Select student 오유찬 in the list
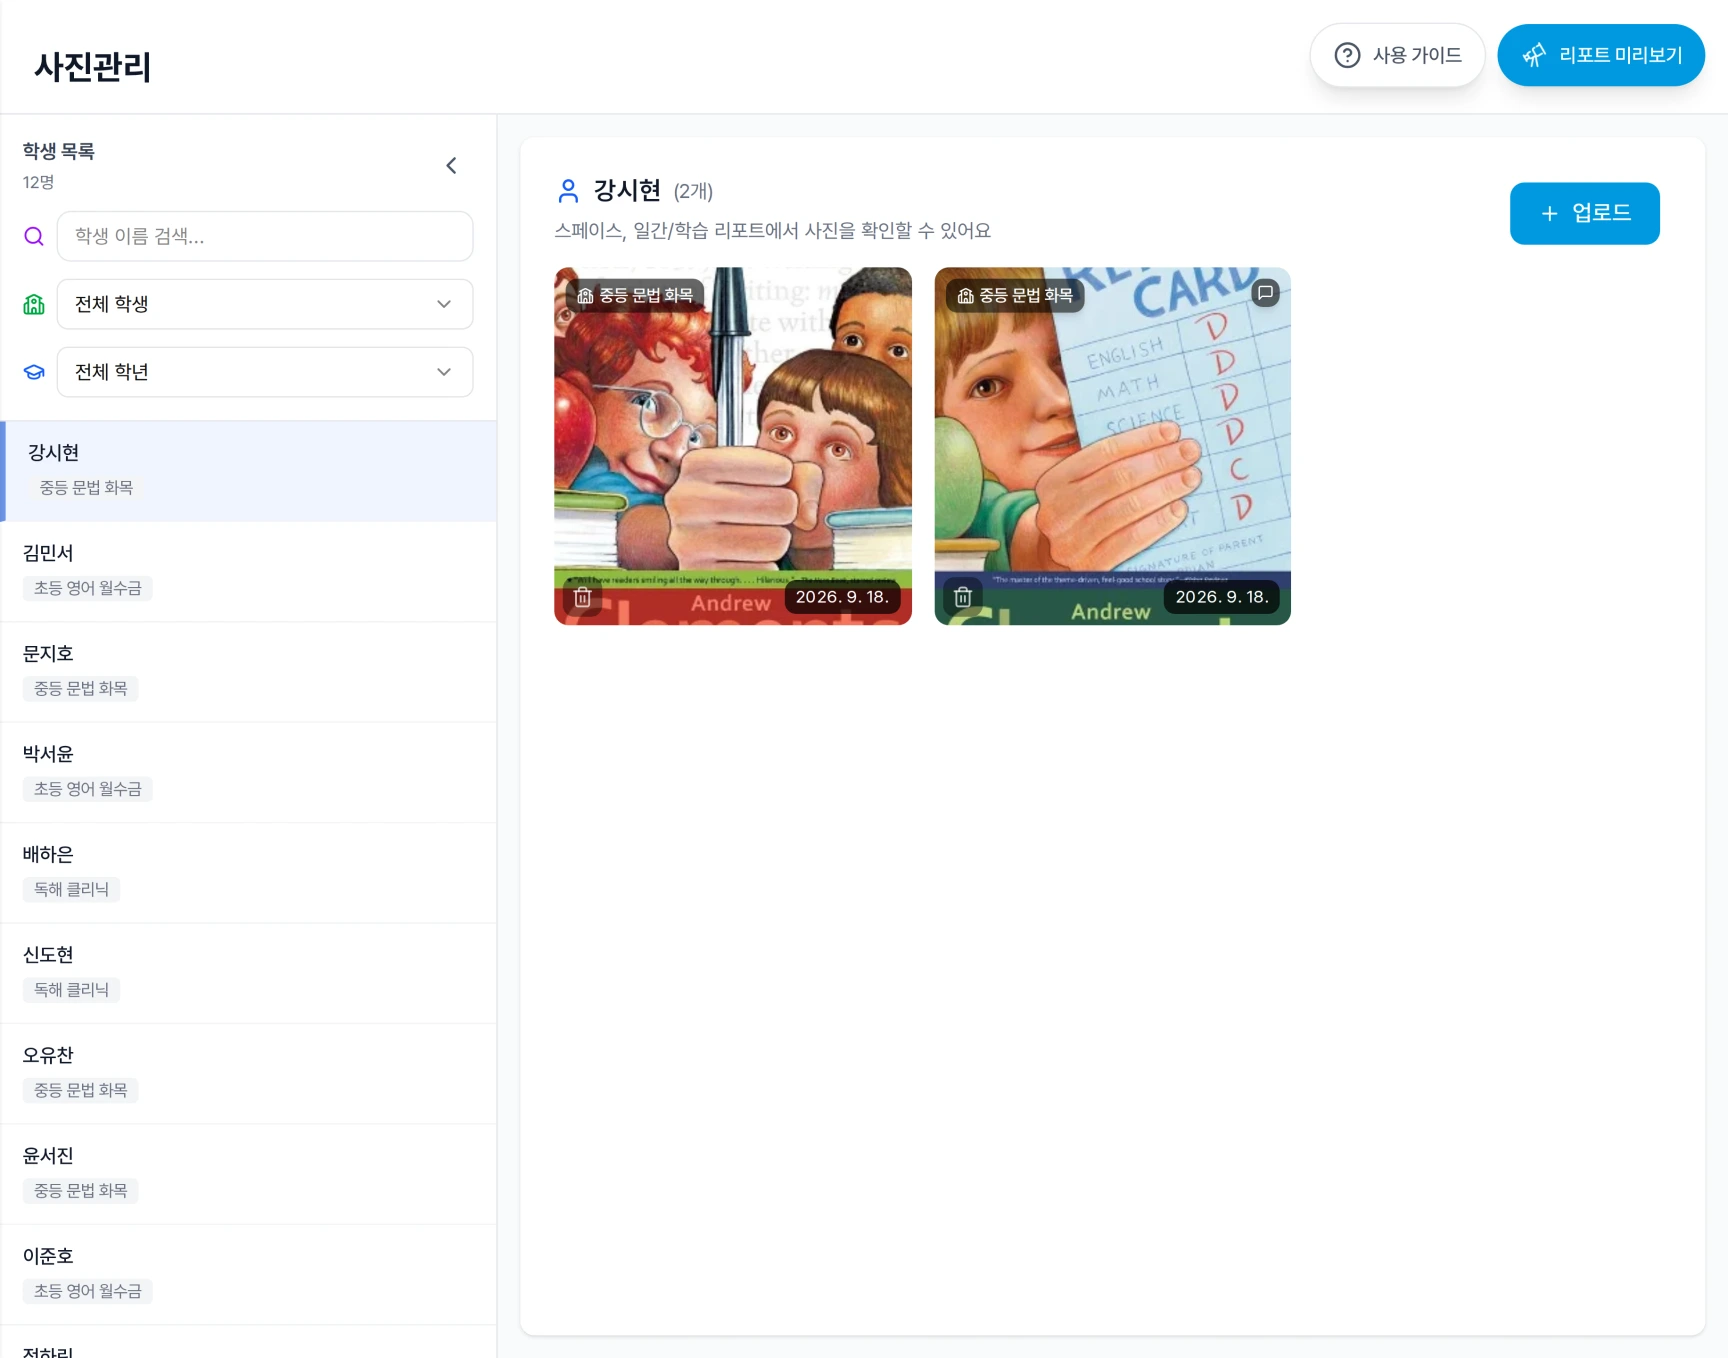Image resolution: width=1728 pixels, height=1358 pixels. [250, 1074]
